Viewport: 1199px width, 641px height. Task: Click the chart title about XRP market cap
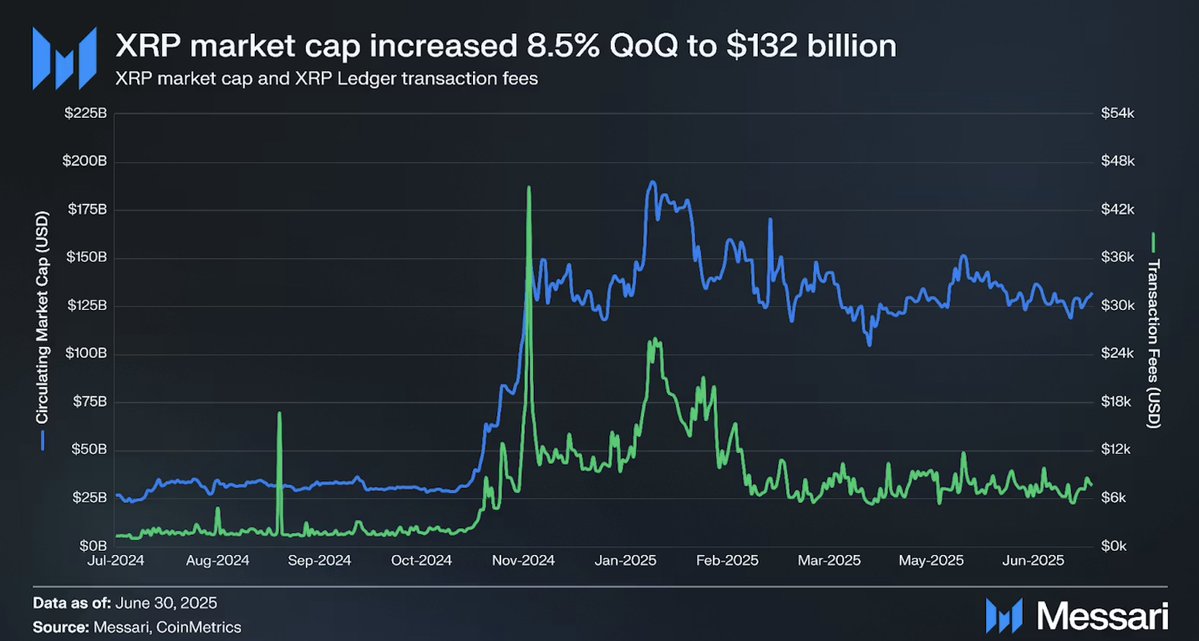pos(505,46)
